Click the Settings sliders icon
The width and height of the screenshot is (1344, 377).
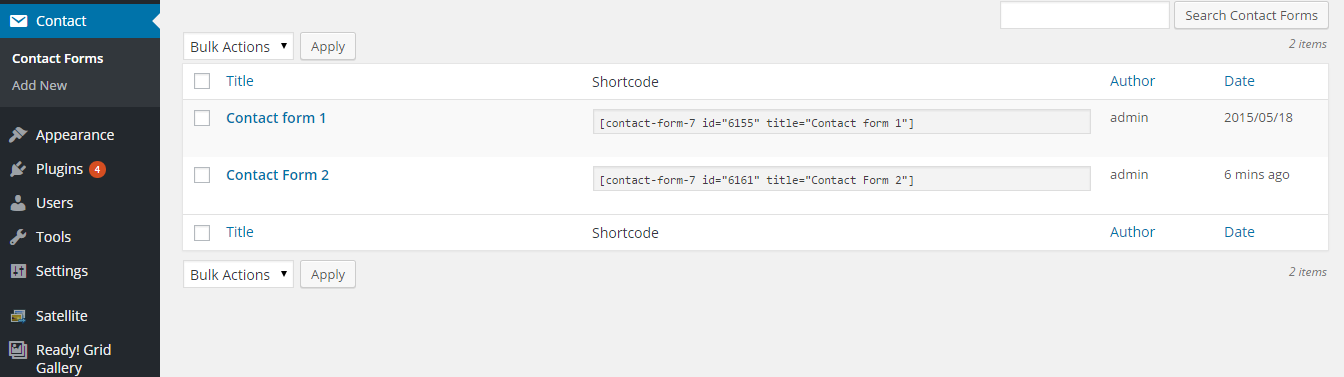(x=18, y=271)
